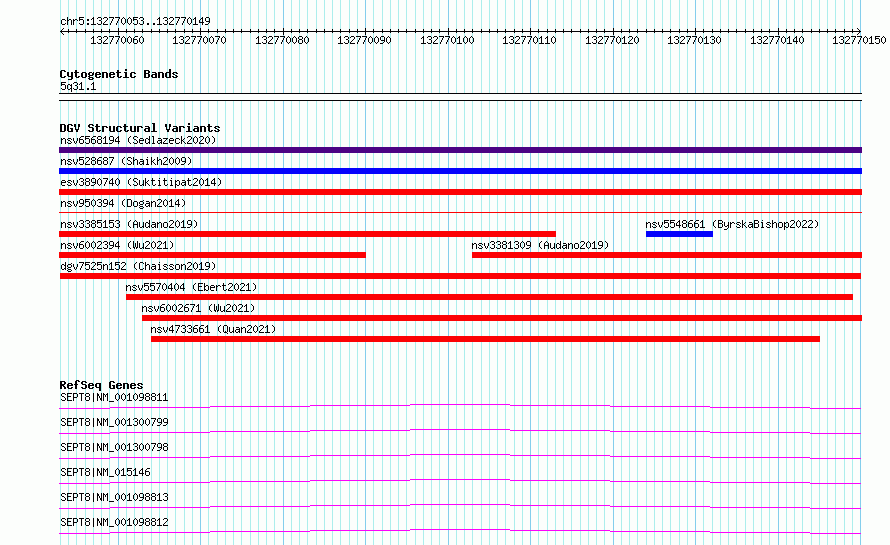Select nsv5570404 (Ebert2021) variant label
The width and height of the screenshot is (890, 545).
click(x=191, y=287)
